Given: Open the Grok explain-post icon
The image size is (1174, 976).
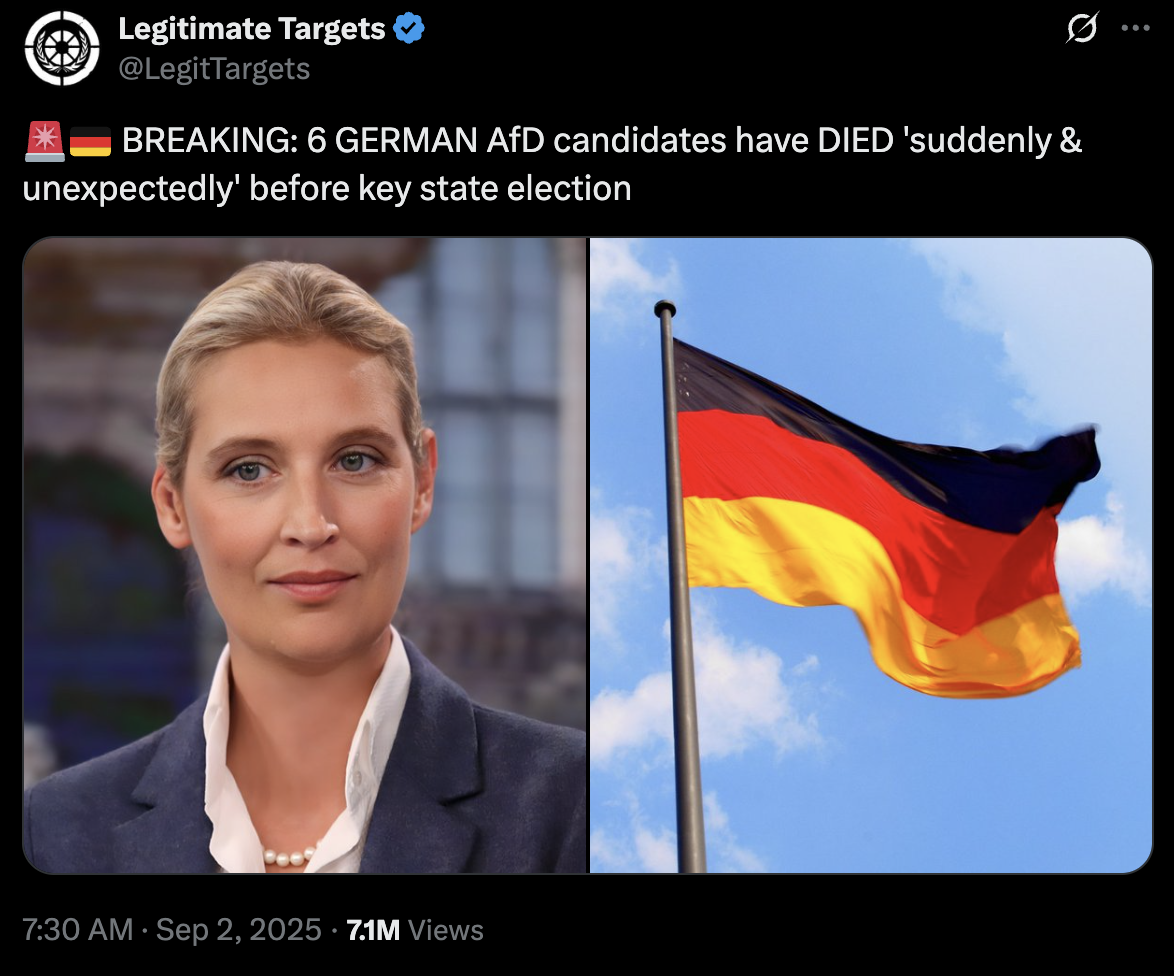Looking at the screenshot, I should coord(1082,28).
